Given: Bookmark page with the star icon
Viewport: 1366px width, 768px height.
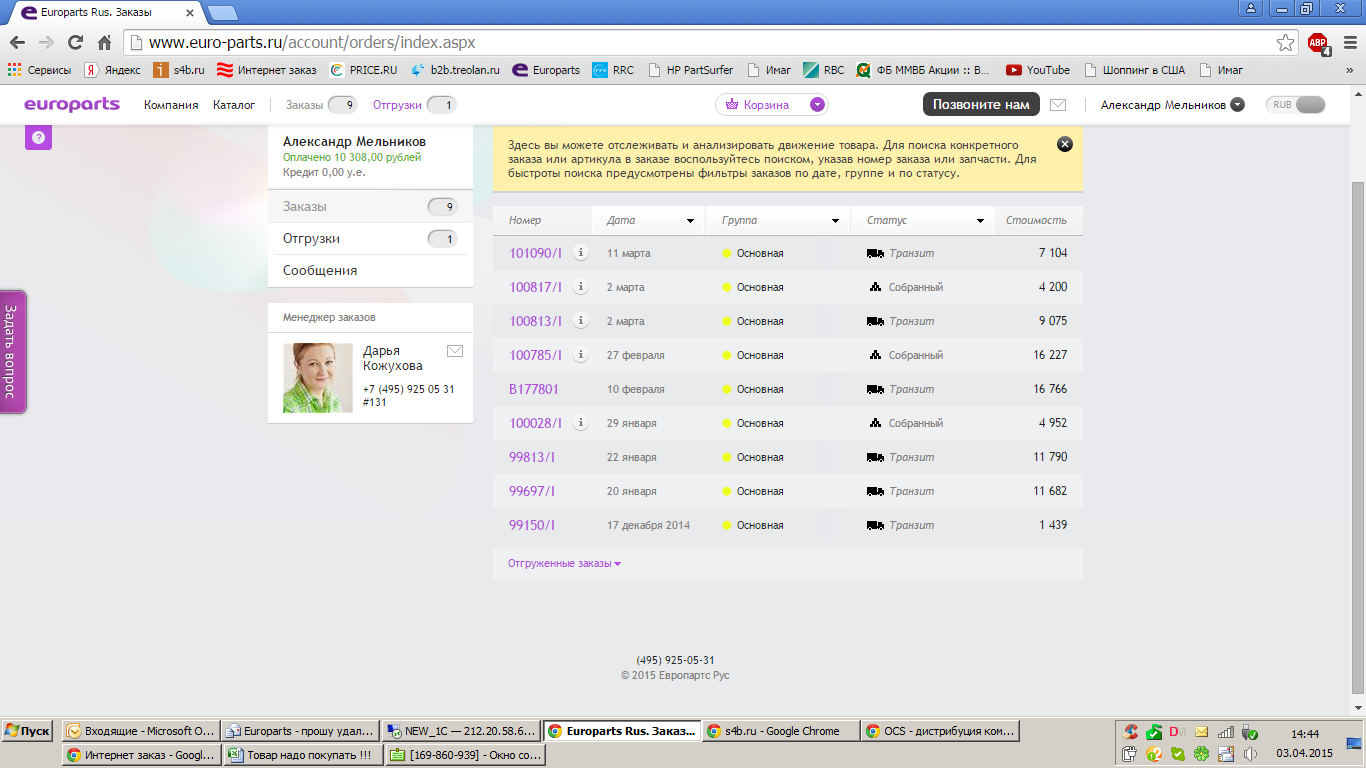Looking at the screenshot, I should pos(1285,43).
